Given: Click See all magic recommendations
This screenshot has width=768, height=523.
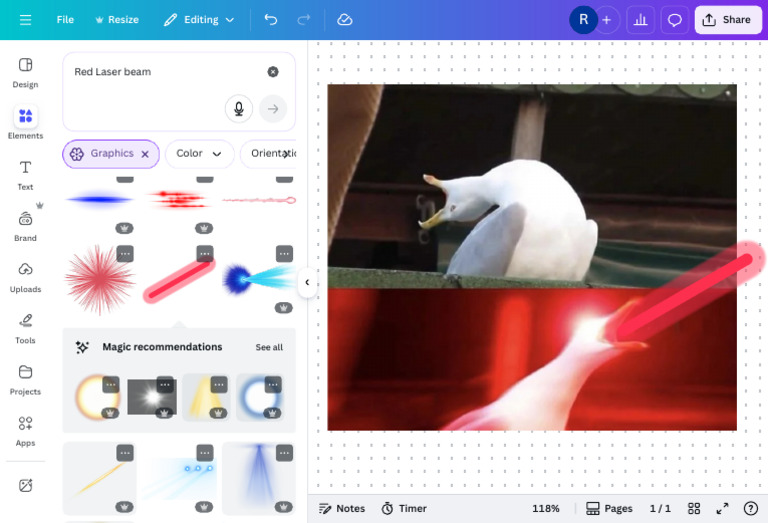Looking at the screenshot, I should click(269, 347).
